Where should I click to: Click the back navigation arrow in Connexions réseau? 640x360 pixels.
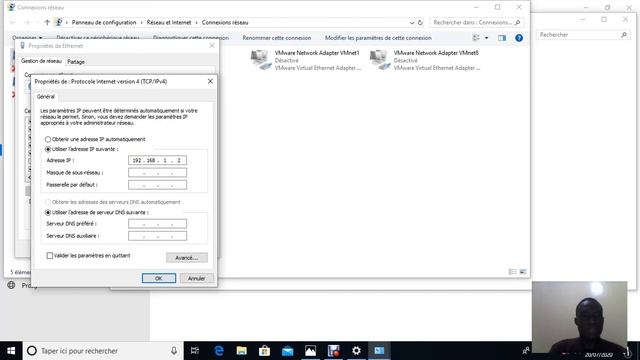click(x=13, y=22)
